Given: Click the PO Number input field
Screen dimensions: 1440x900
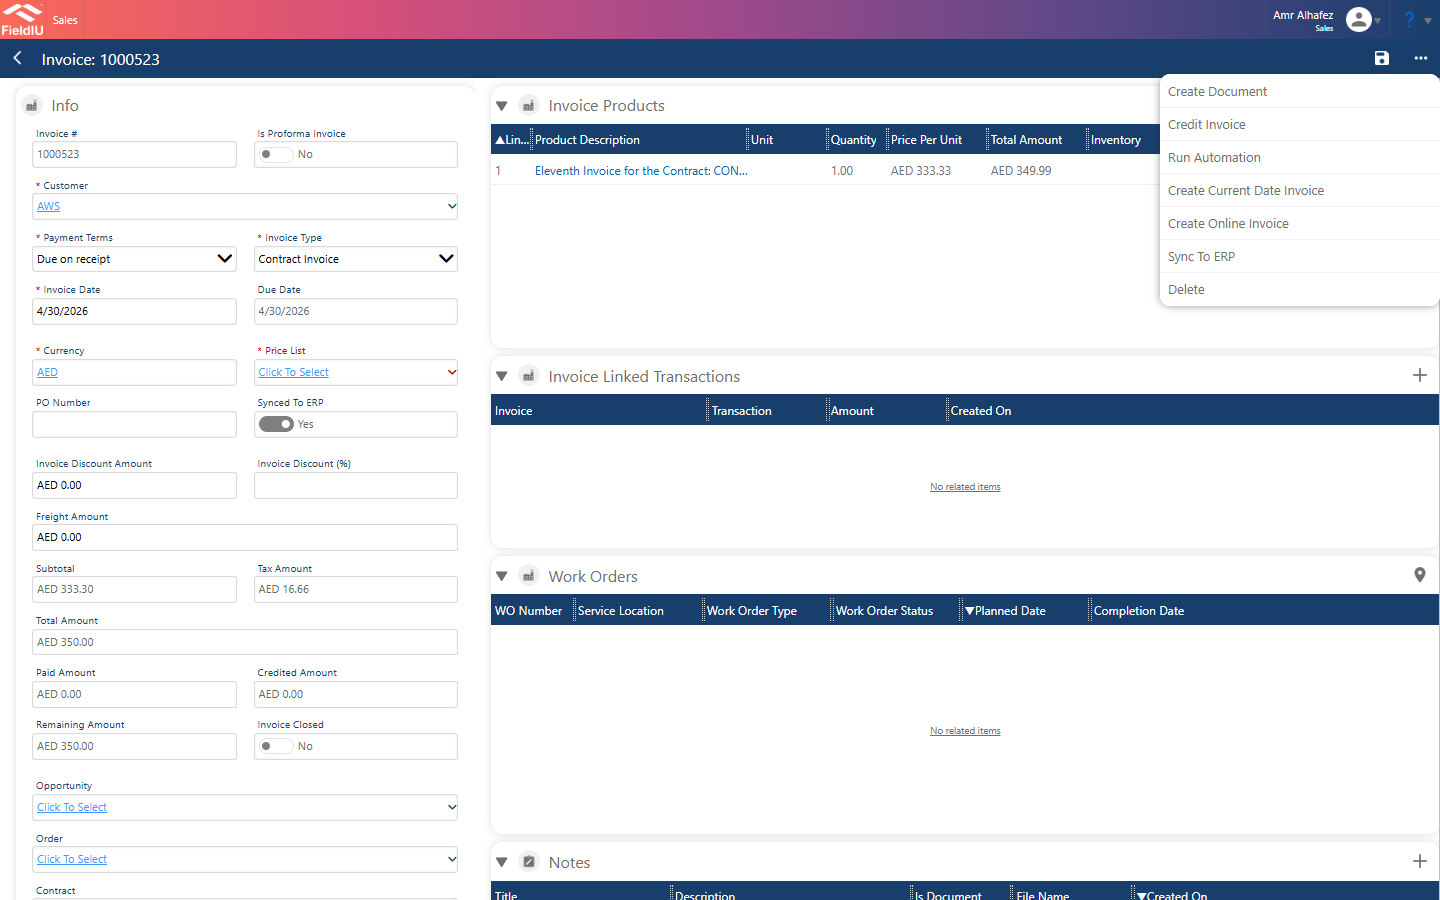Looking at the screenshot, I should pos(134,424).
